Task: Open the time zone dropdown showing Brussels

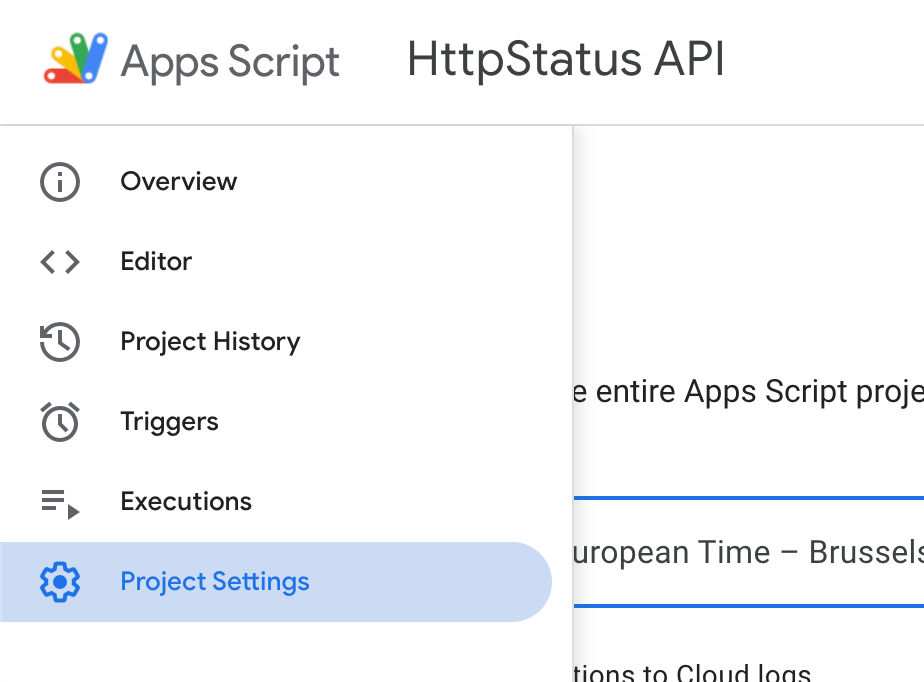Action: point(748,552)
